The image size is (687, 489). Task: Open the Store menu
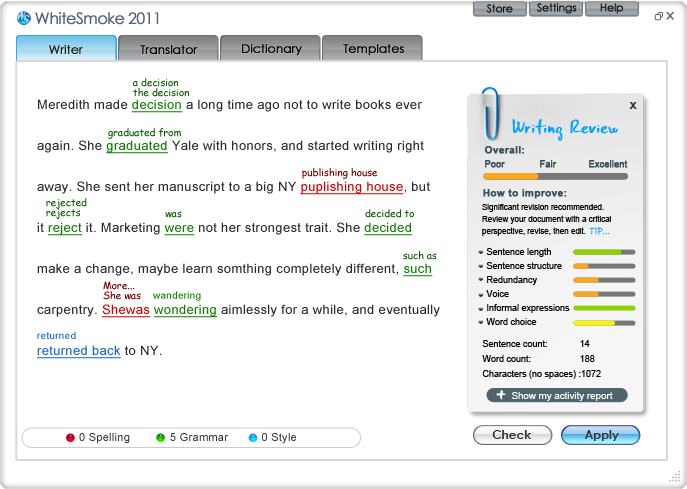pos(499,8)
